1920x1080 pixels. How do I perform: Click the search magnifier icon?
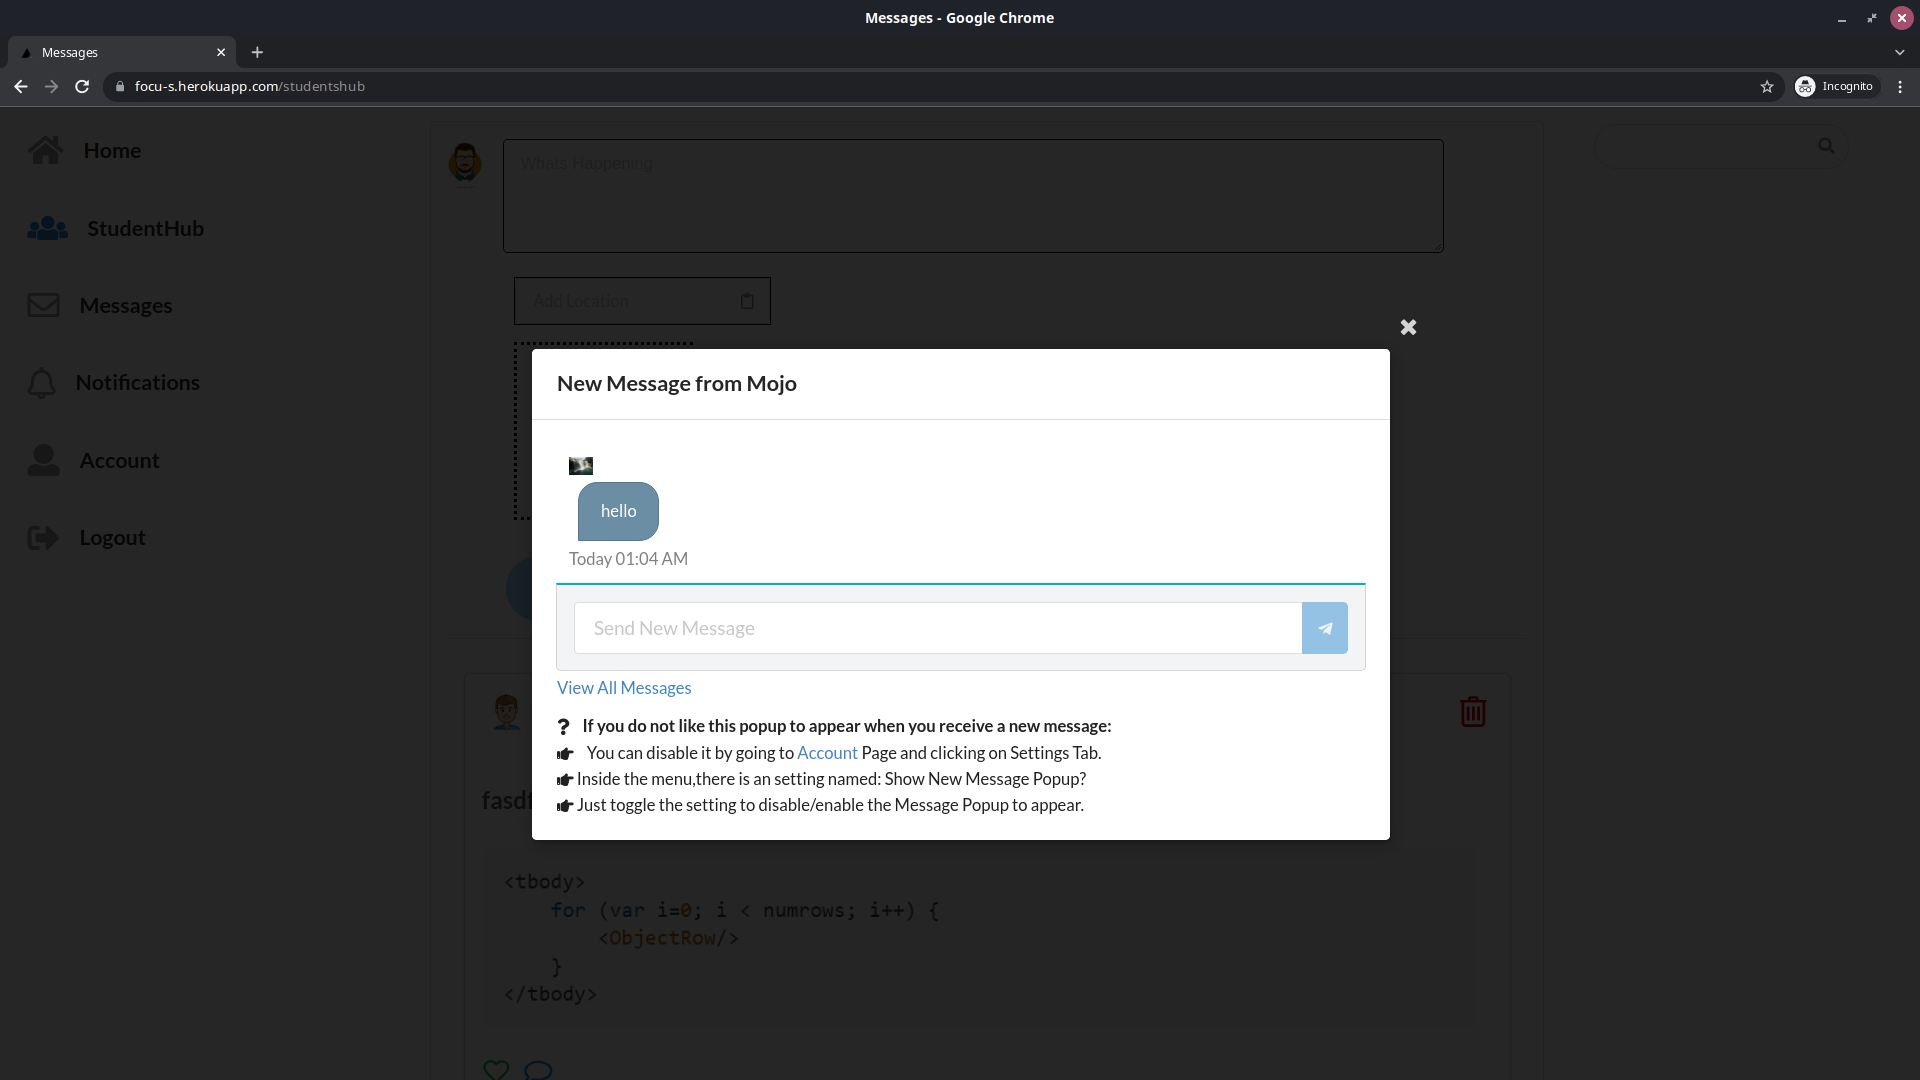point(1826,146)
